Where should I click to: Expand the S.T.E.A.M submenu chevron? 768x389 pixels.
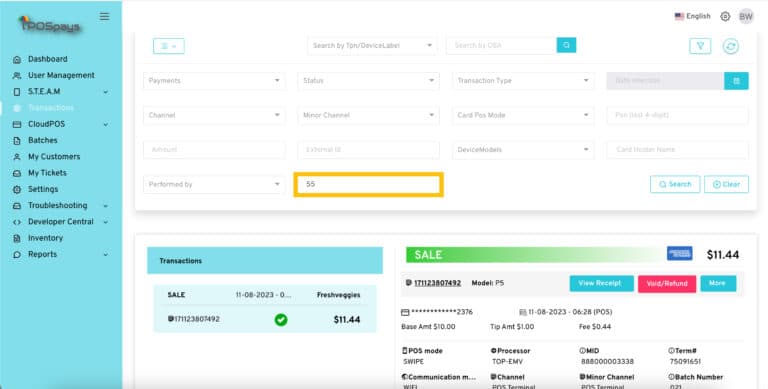tap(105, 92)
